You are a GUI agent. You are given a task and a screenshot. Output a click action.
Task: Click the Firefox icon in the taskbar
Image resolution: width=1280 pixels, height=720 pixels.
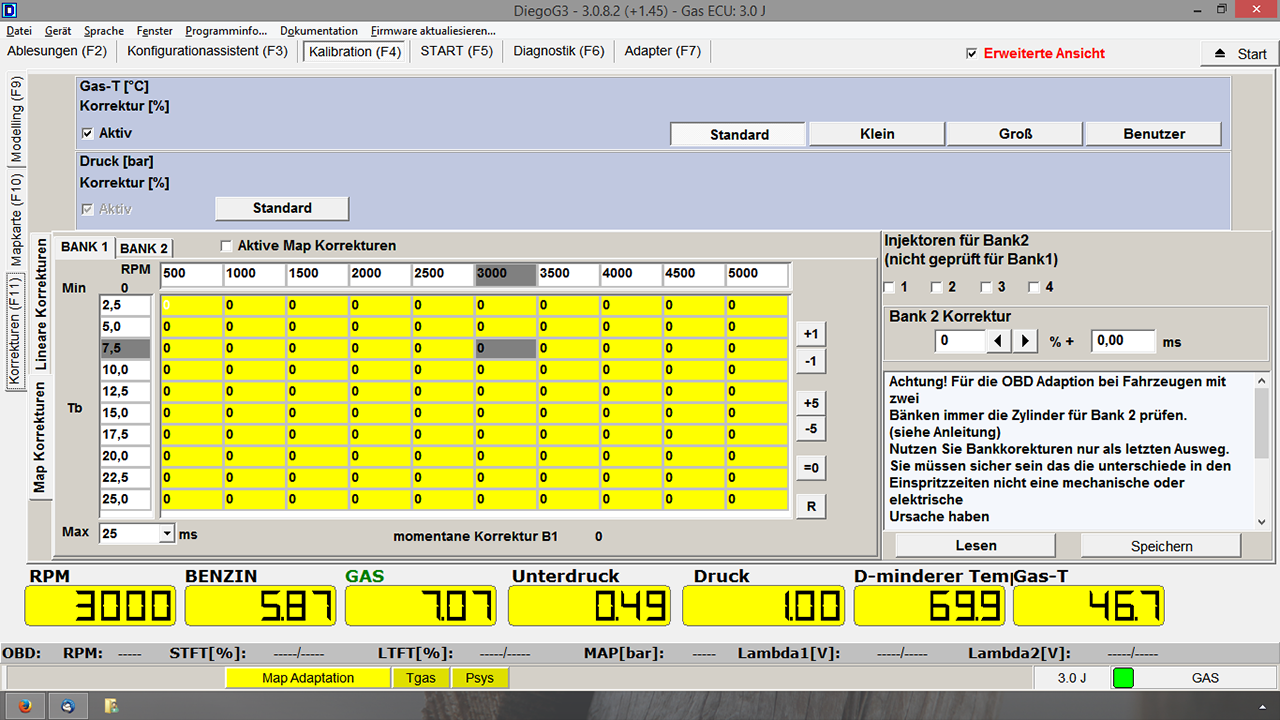[25, 705]
